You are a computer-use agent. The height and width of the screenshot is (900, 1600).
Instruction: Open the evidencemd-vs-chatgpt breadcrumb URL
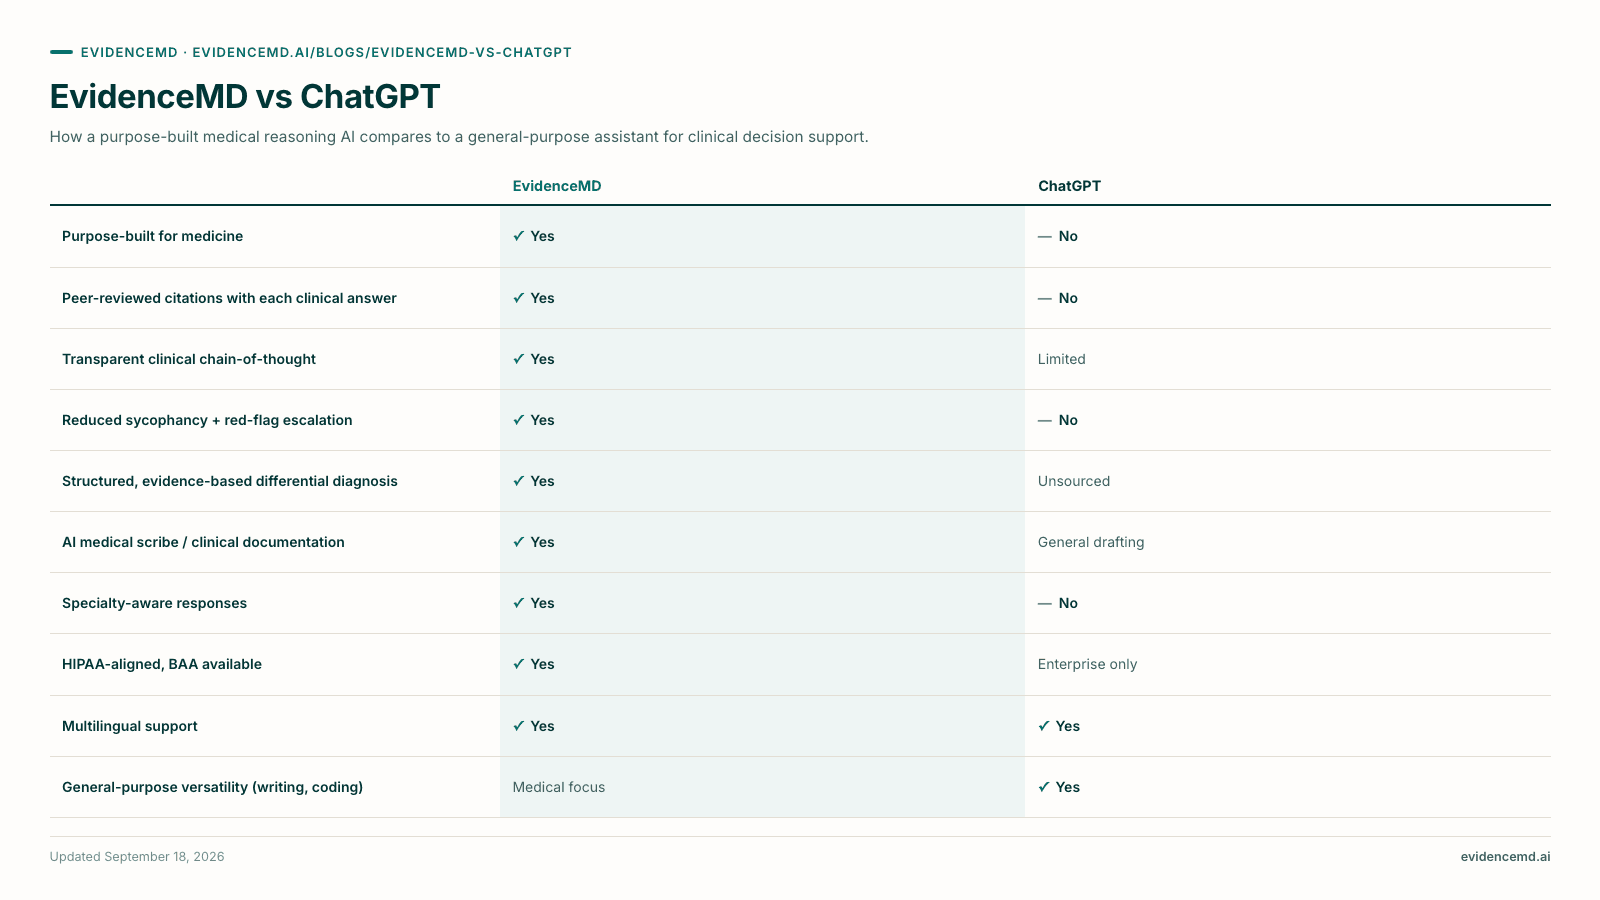pyautogui.click(x=382, y=52)
